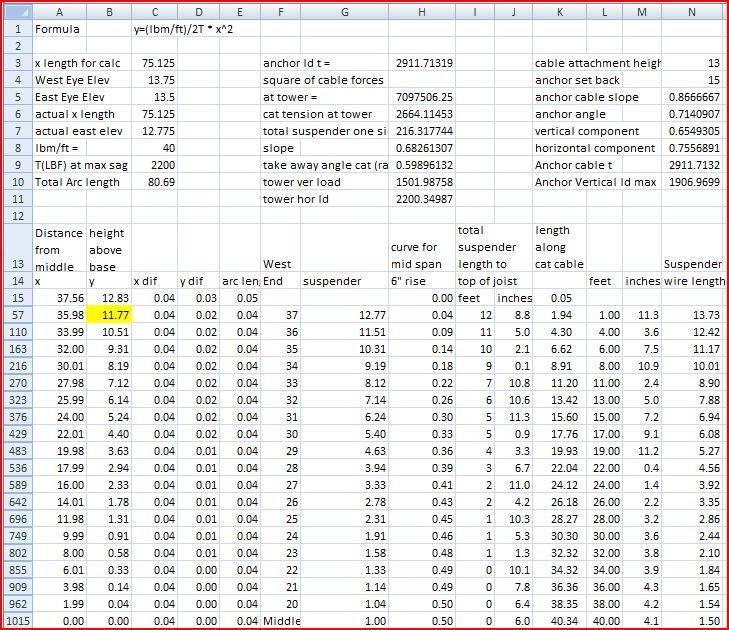729x630 pixels.
Task: Click total suspender value 216.317744
Action: pyautogui.click(x=422, y=131)
